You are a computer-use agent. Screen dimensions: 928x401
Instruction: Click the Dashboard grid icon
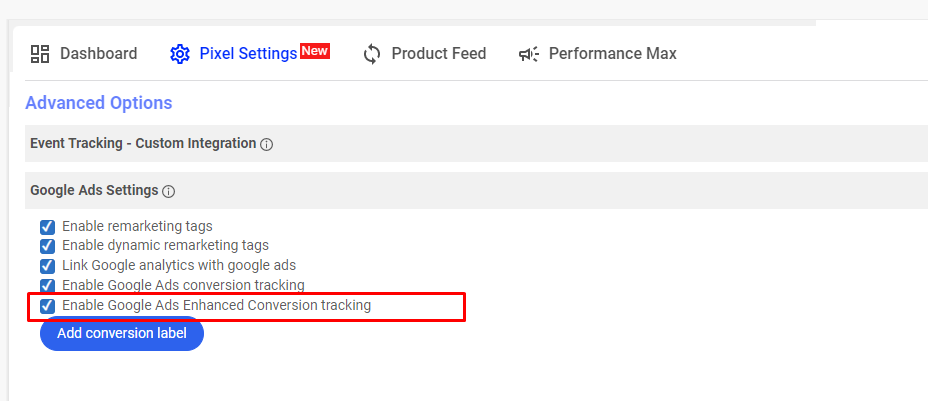coord(40,54)
